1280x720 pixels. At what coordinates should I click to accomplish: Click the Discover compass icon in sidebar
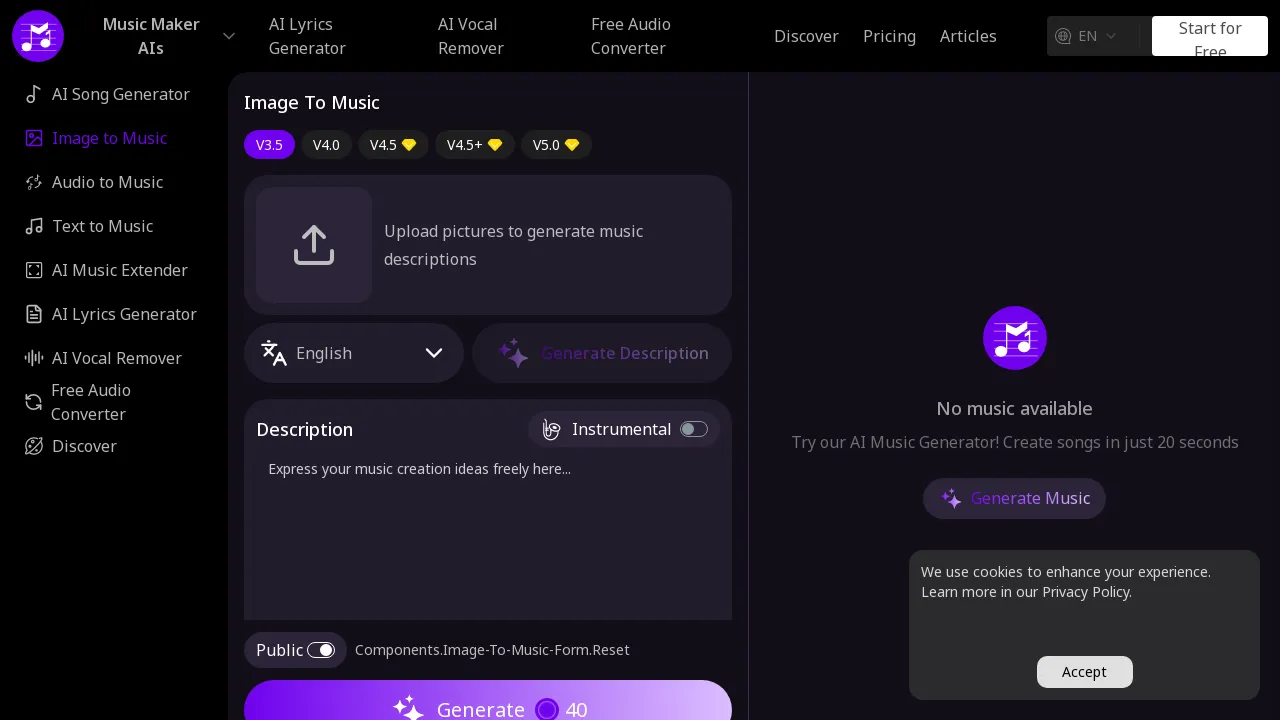tap(33, 446)
